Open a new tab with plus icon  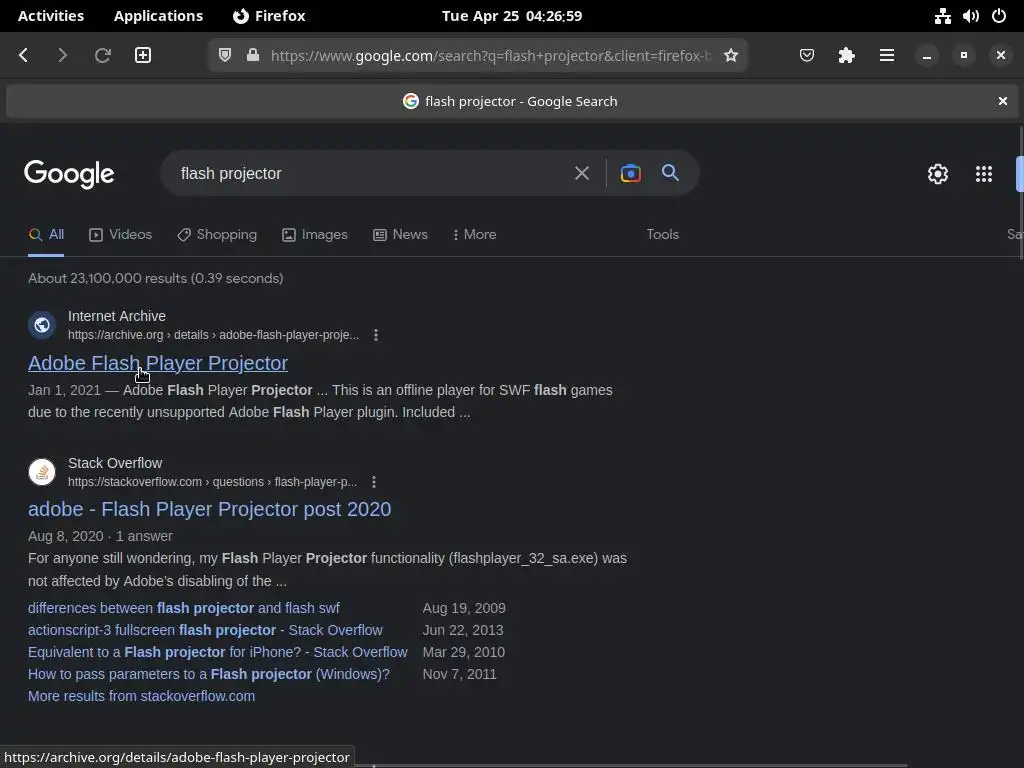pyautogui.click(x=143, y=56)
